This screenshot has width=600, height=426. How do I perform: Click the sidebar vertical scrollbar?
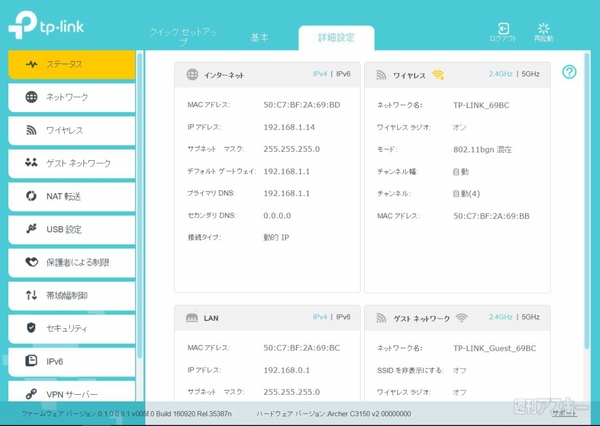140,206
